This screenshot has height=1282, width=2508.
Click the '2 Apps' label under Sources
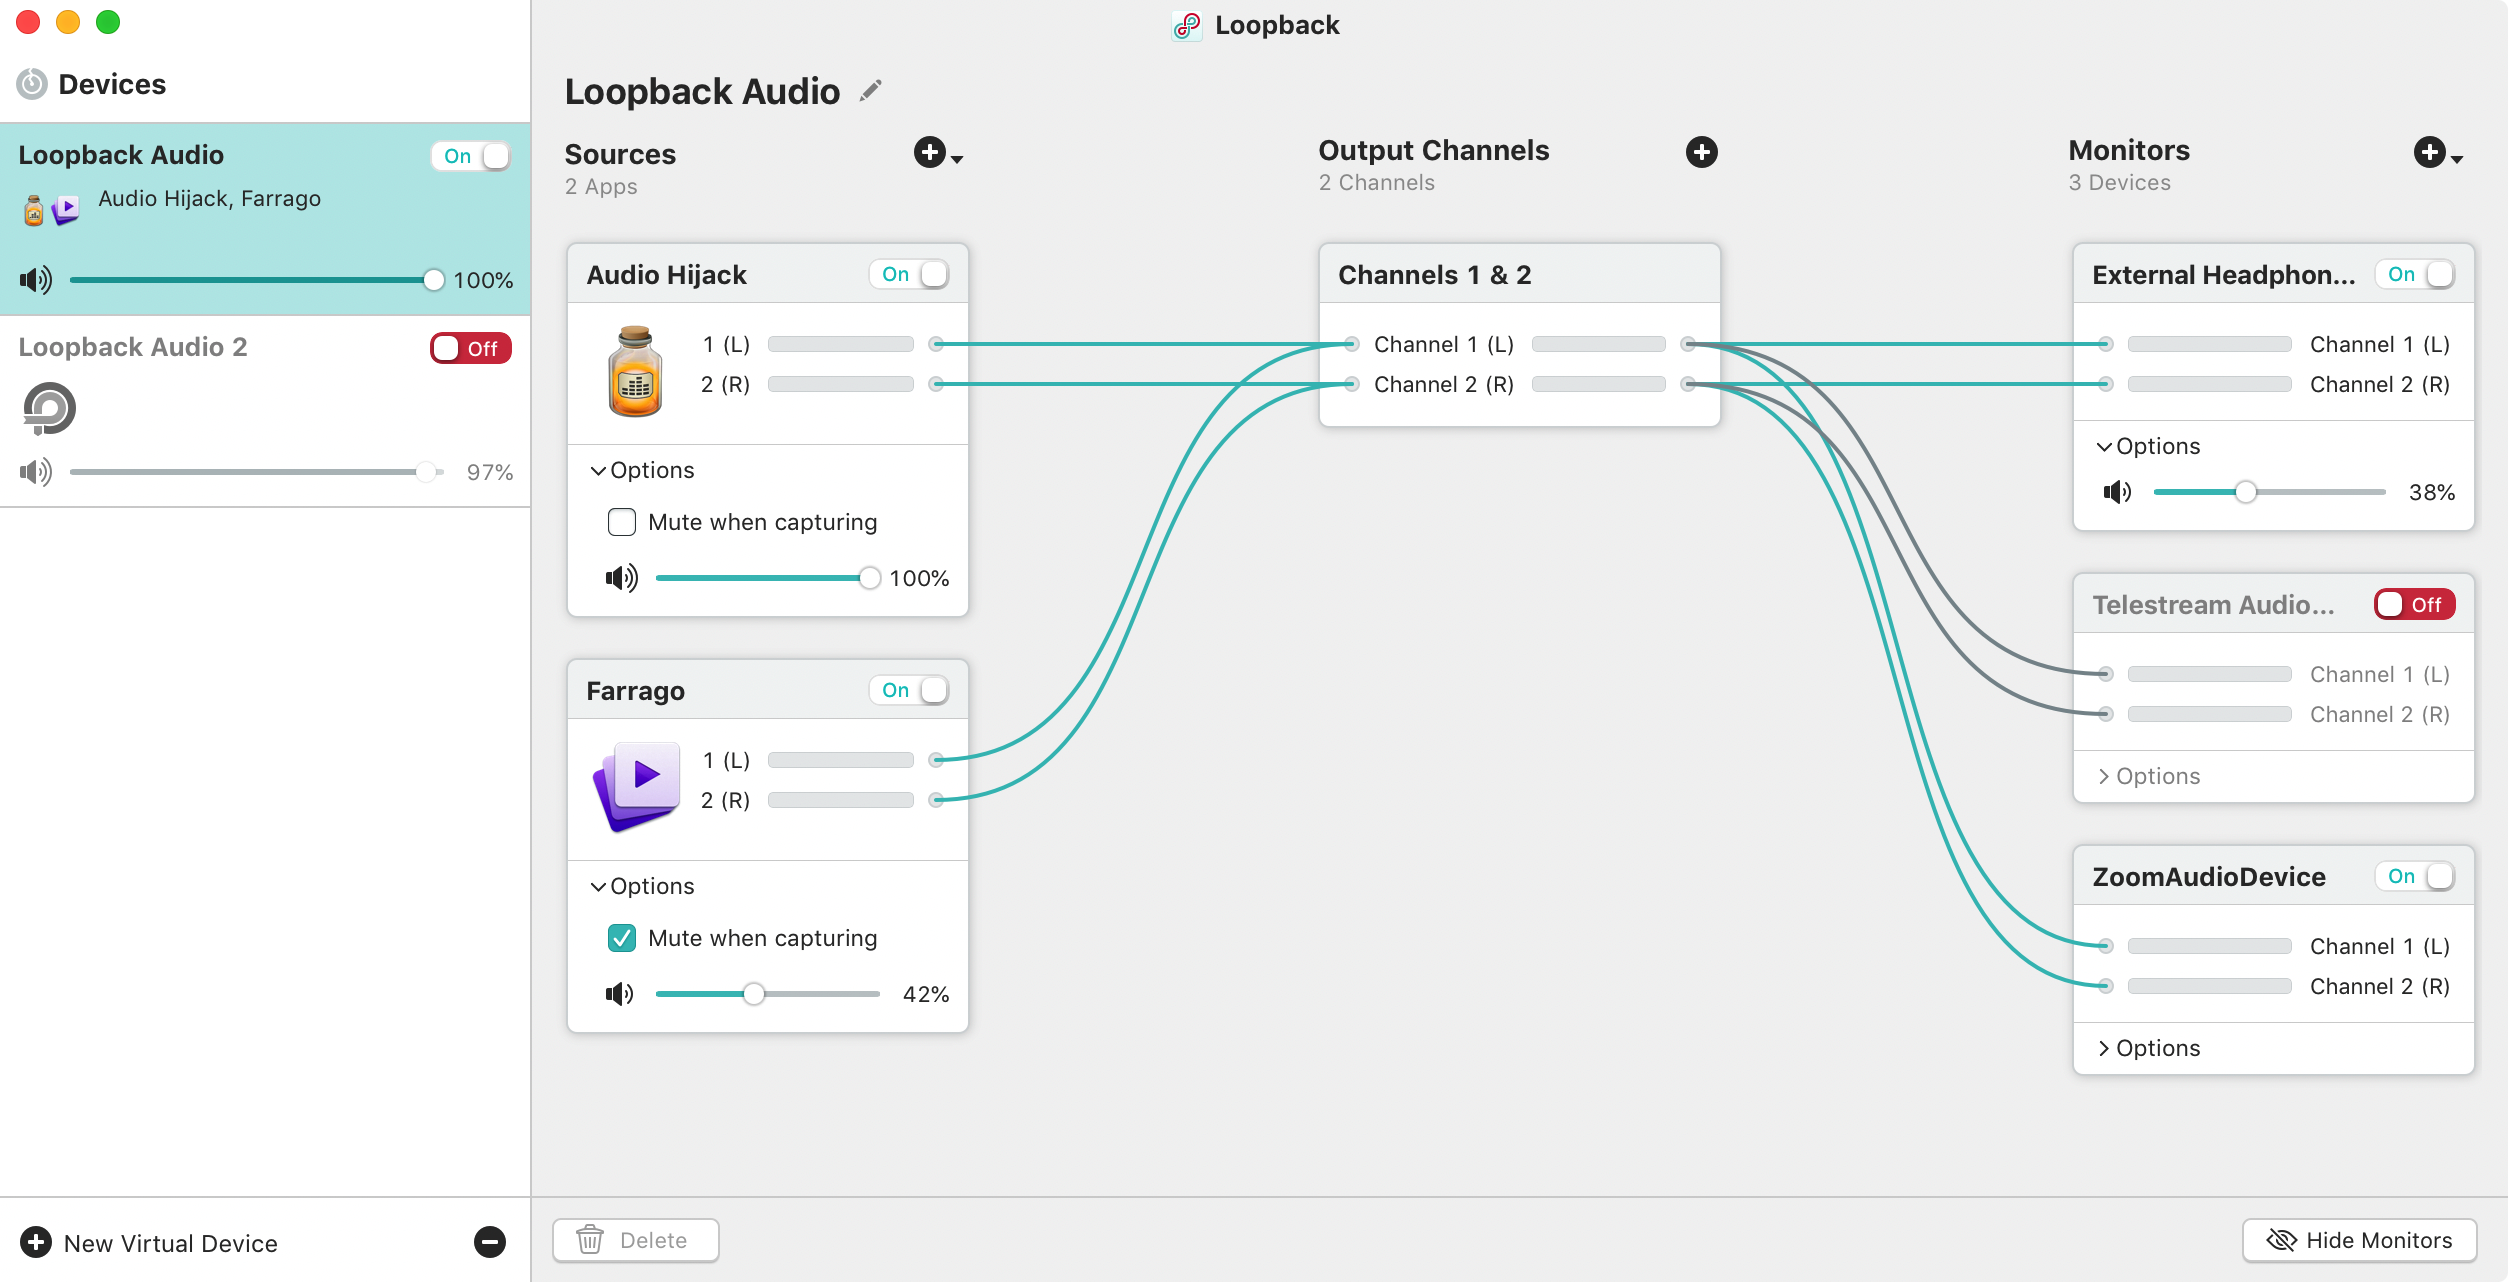point(601,186)
